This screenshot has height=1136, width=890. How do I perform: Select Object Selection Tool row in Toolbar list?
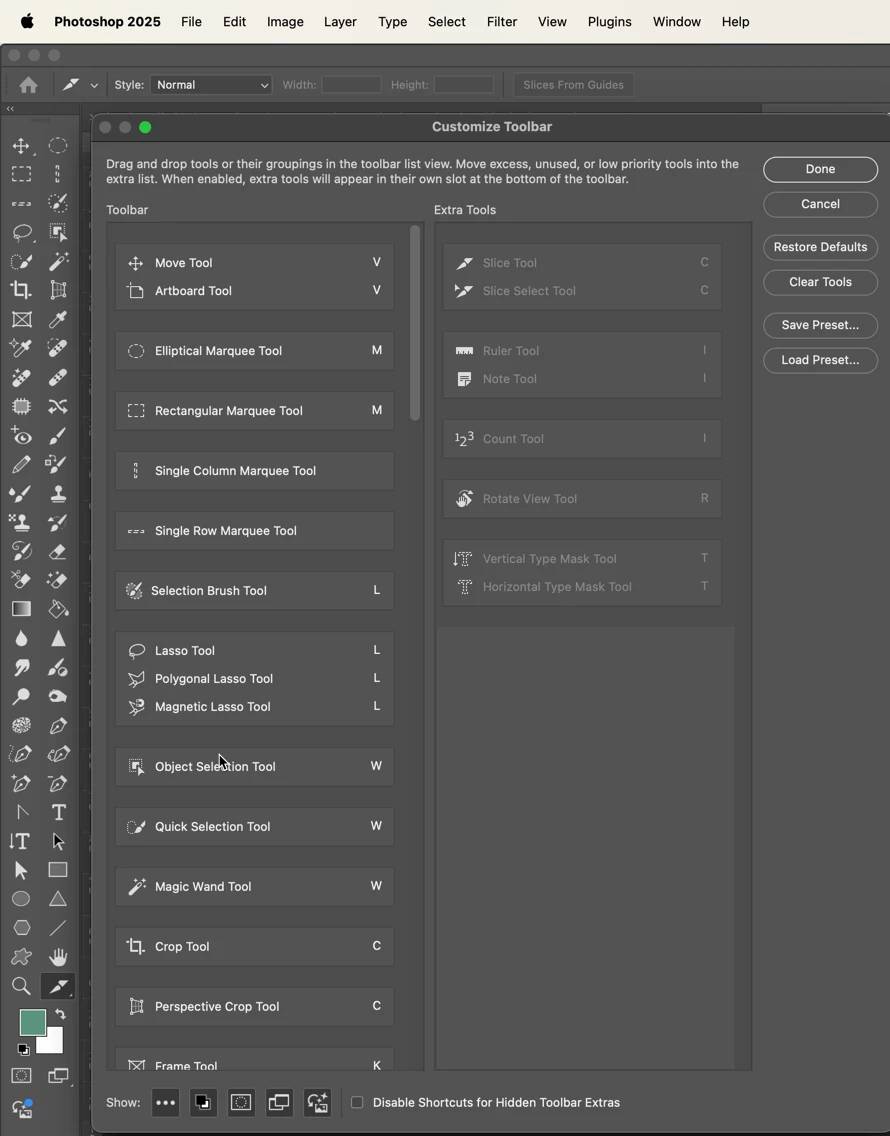(x=254, y=767)
